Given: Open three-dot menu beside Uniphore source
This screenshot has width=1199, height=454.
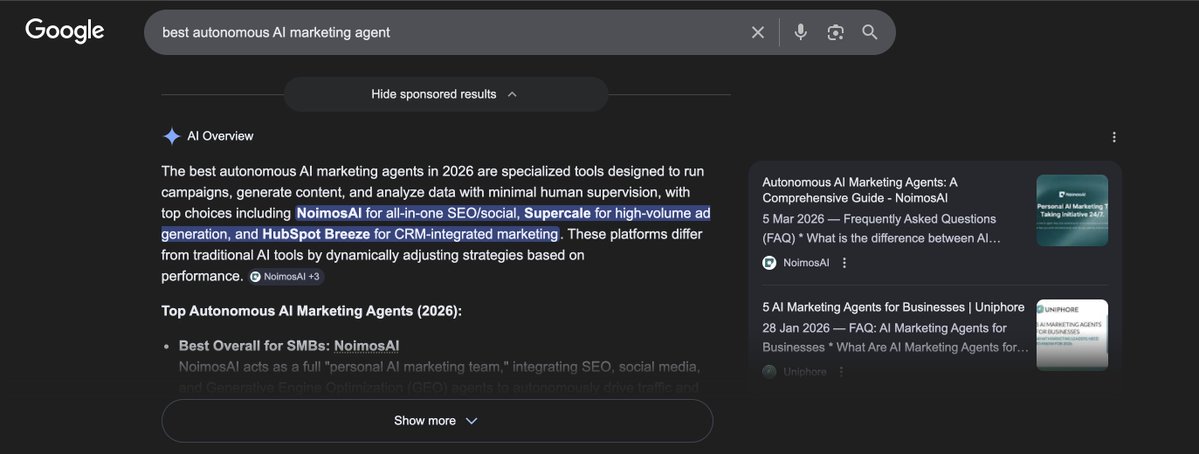Looking at the screenshot, I should (843, 371).
